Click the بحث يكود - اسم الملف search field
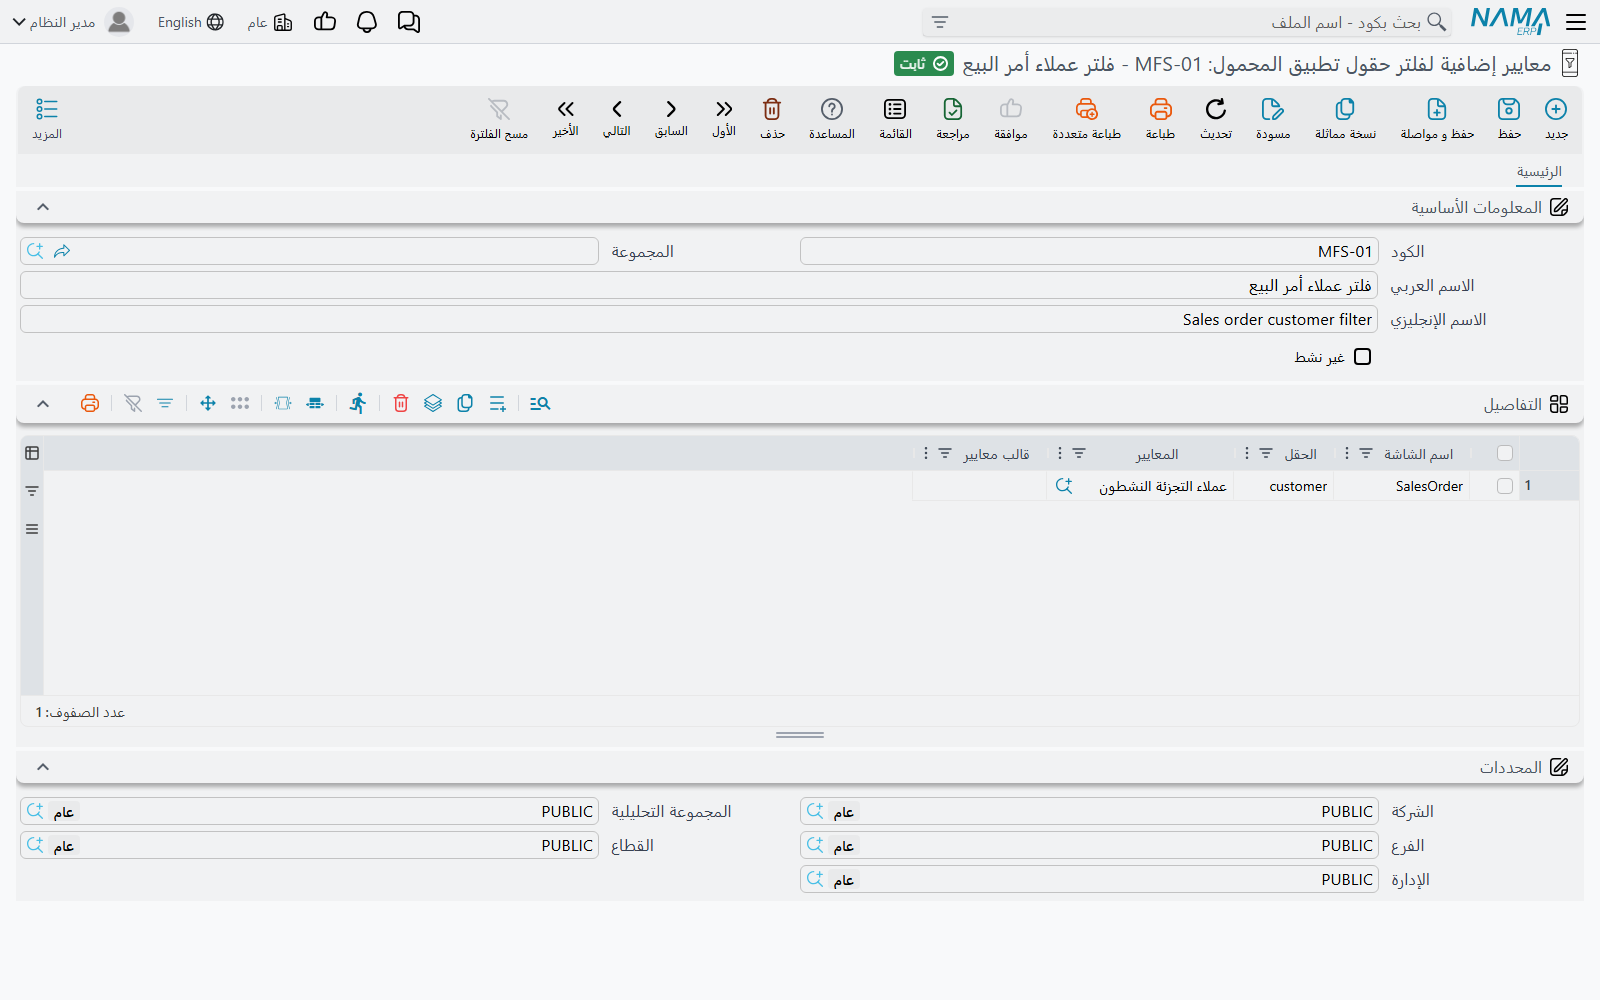 (x=1186, y=22)
